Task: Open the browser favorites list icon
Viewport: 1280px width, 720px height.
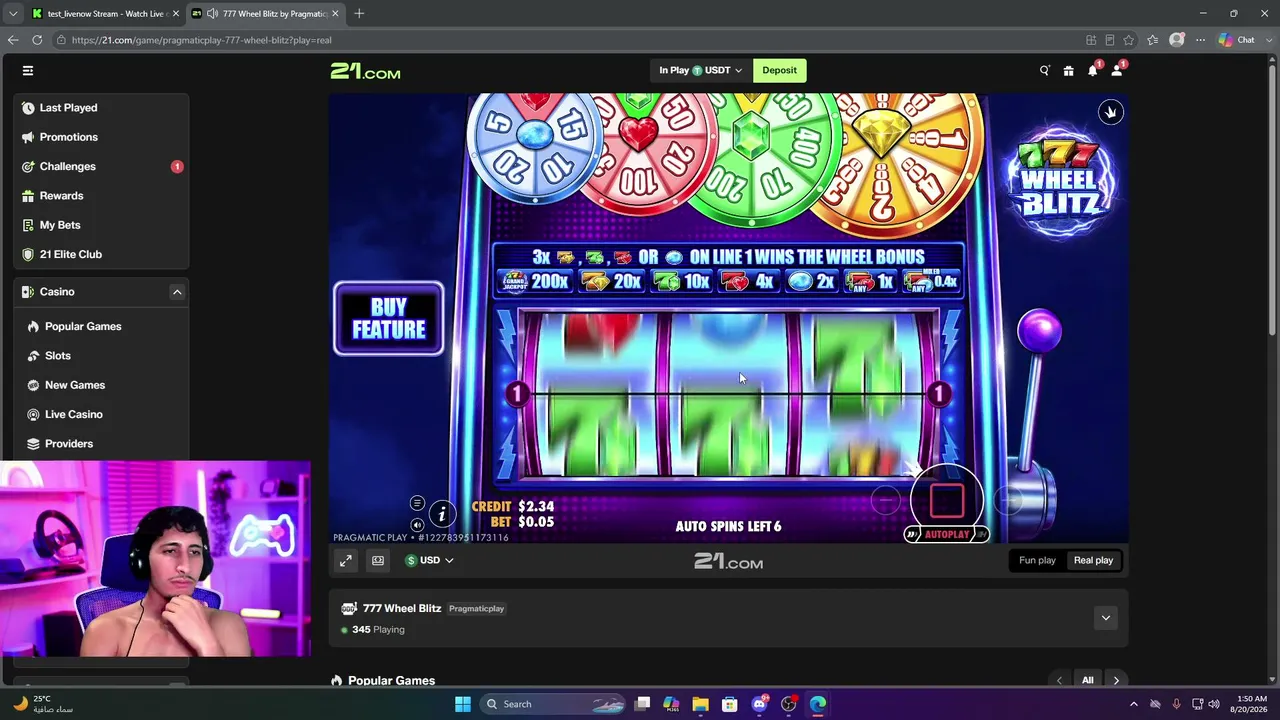Action: [1153, 40]
